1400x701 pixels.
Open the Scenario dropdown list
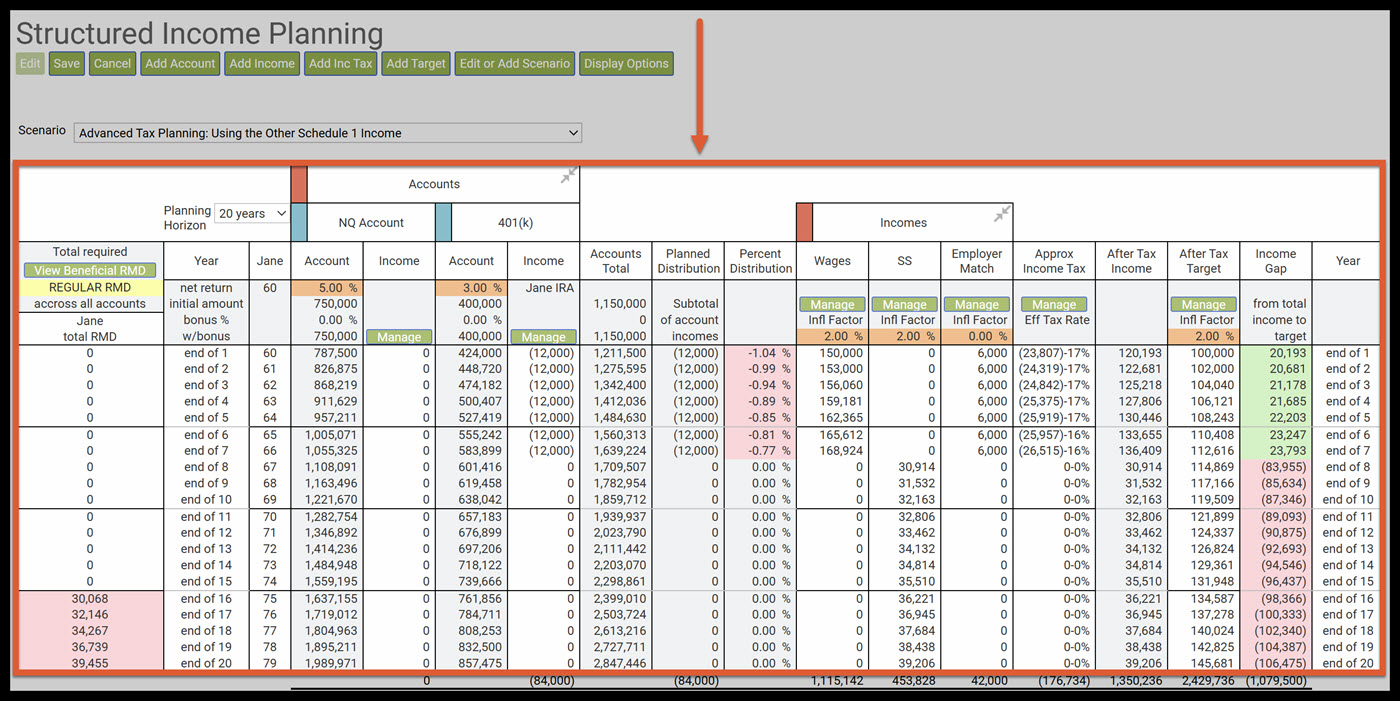[328, 132]
